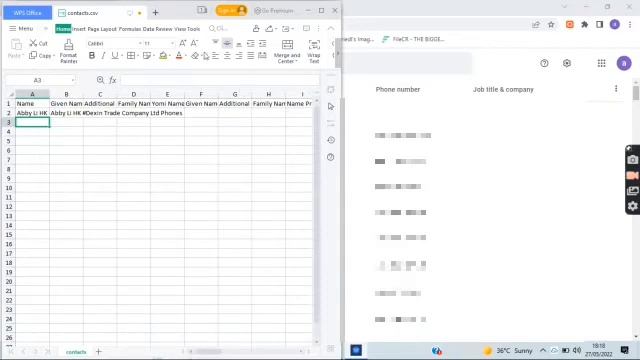Click the Copy button in ribbon

click(40, 56)
